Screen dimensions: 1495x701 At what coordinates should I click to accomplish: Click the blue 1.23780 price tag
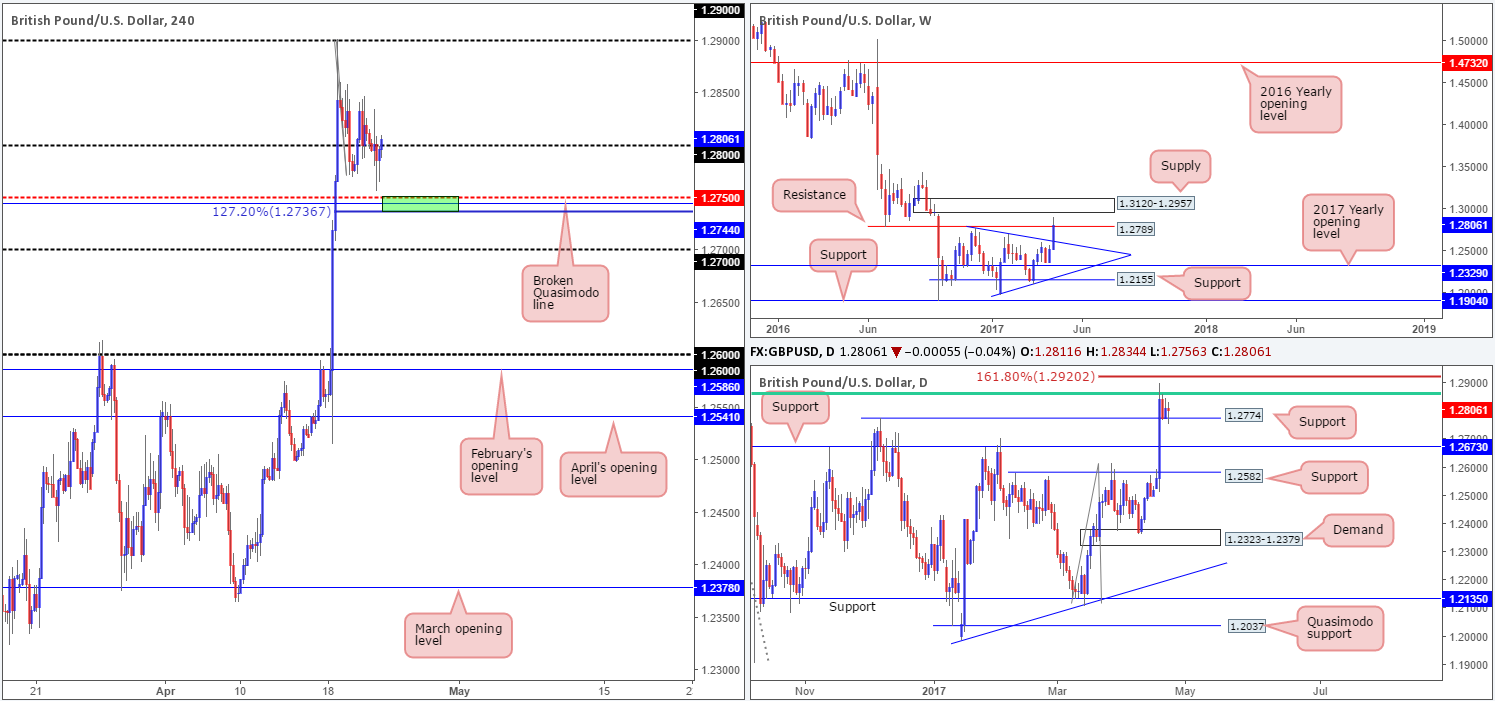tap(719, 588)
